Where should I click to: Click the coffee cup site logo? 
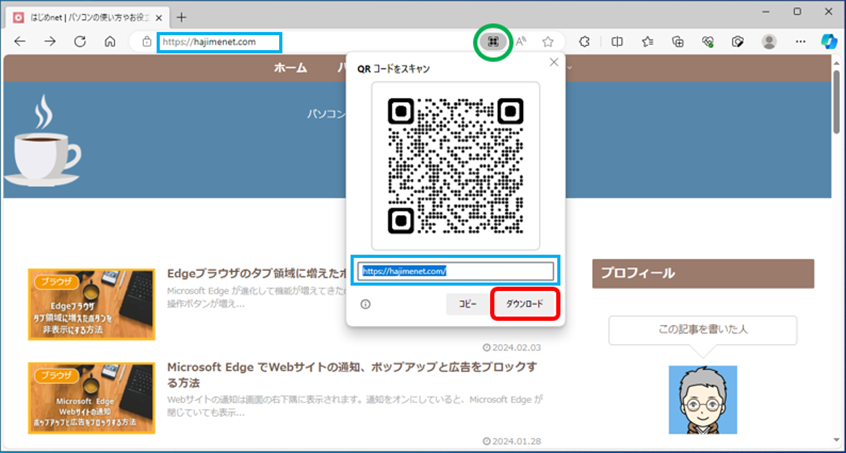click(x=43, y=141)
